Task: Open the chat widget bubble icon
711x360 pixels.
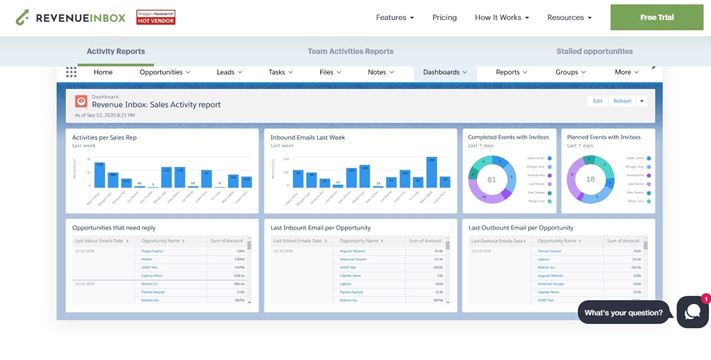Action: (x=692, y=311)
